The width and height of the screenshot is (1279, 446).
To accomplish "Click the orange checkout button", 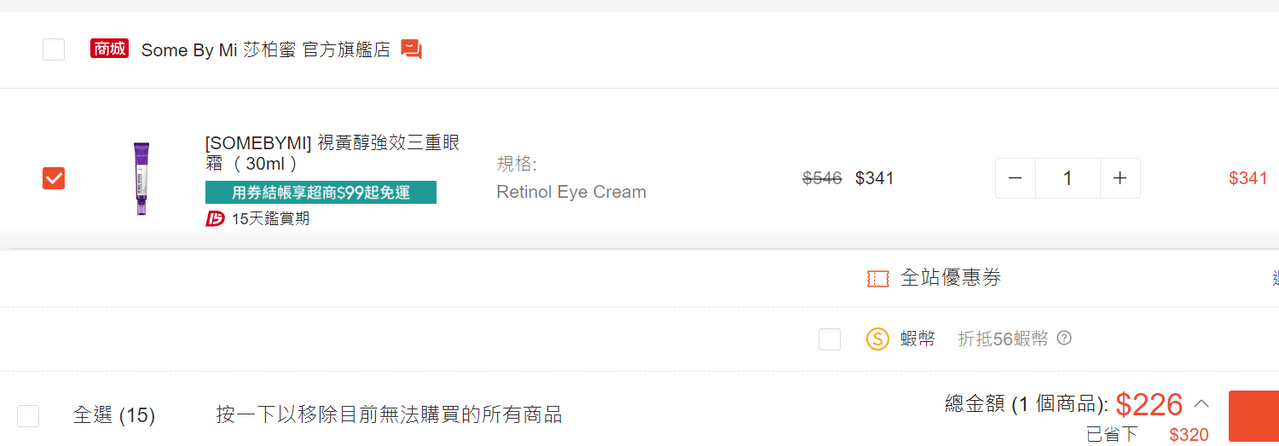I will pyautogui.click(x=1254, y=415).
